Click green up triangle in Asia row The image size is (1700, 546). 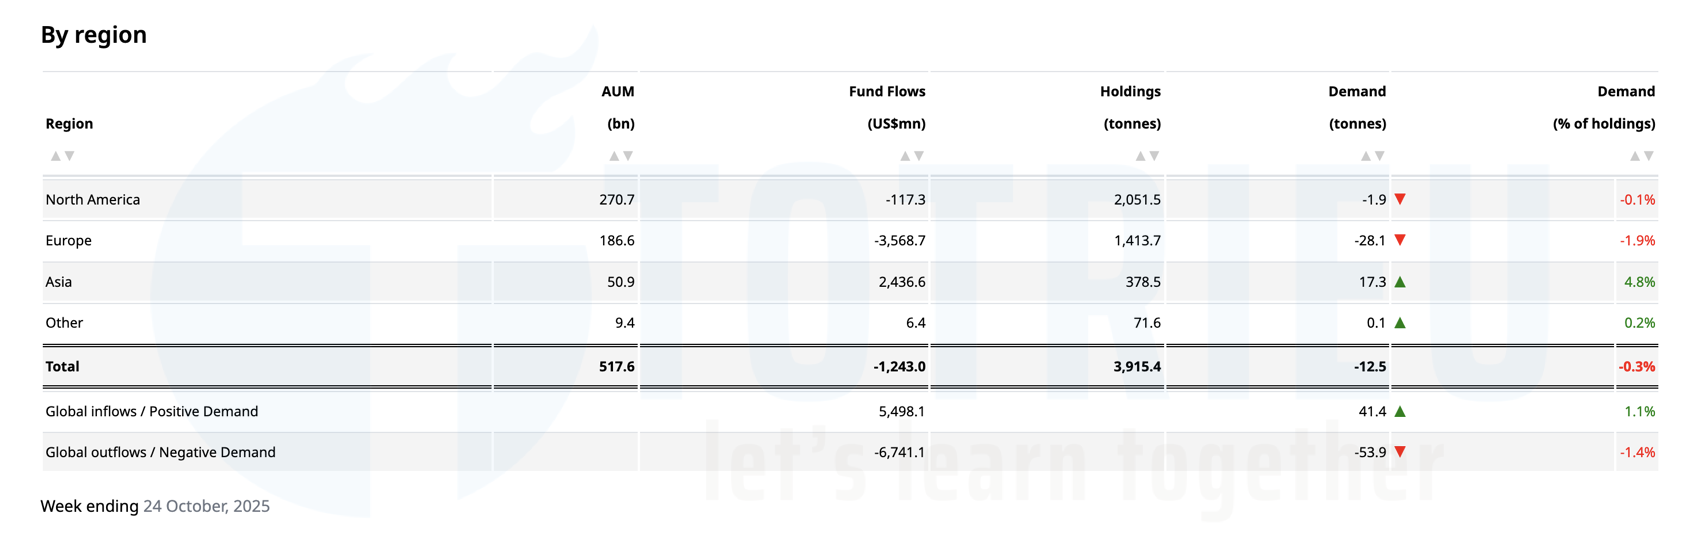(1400, 282)
